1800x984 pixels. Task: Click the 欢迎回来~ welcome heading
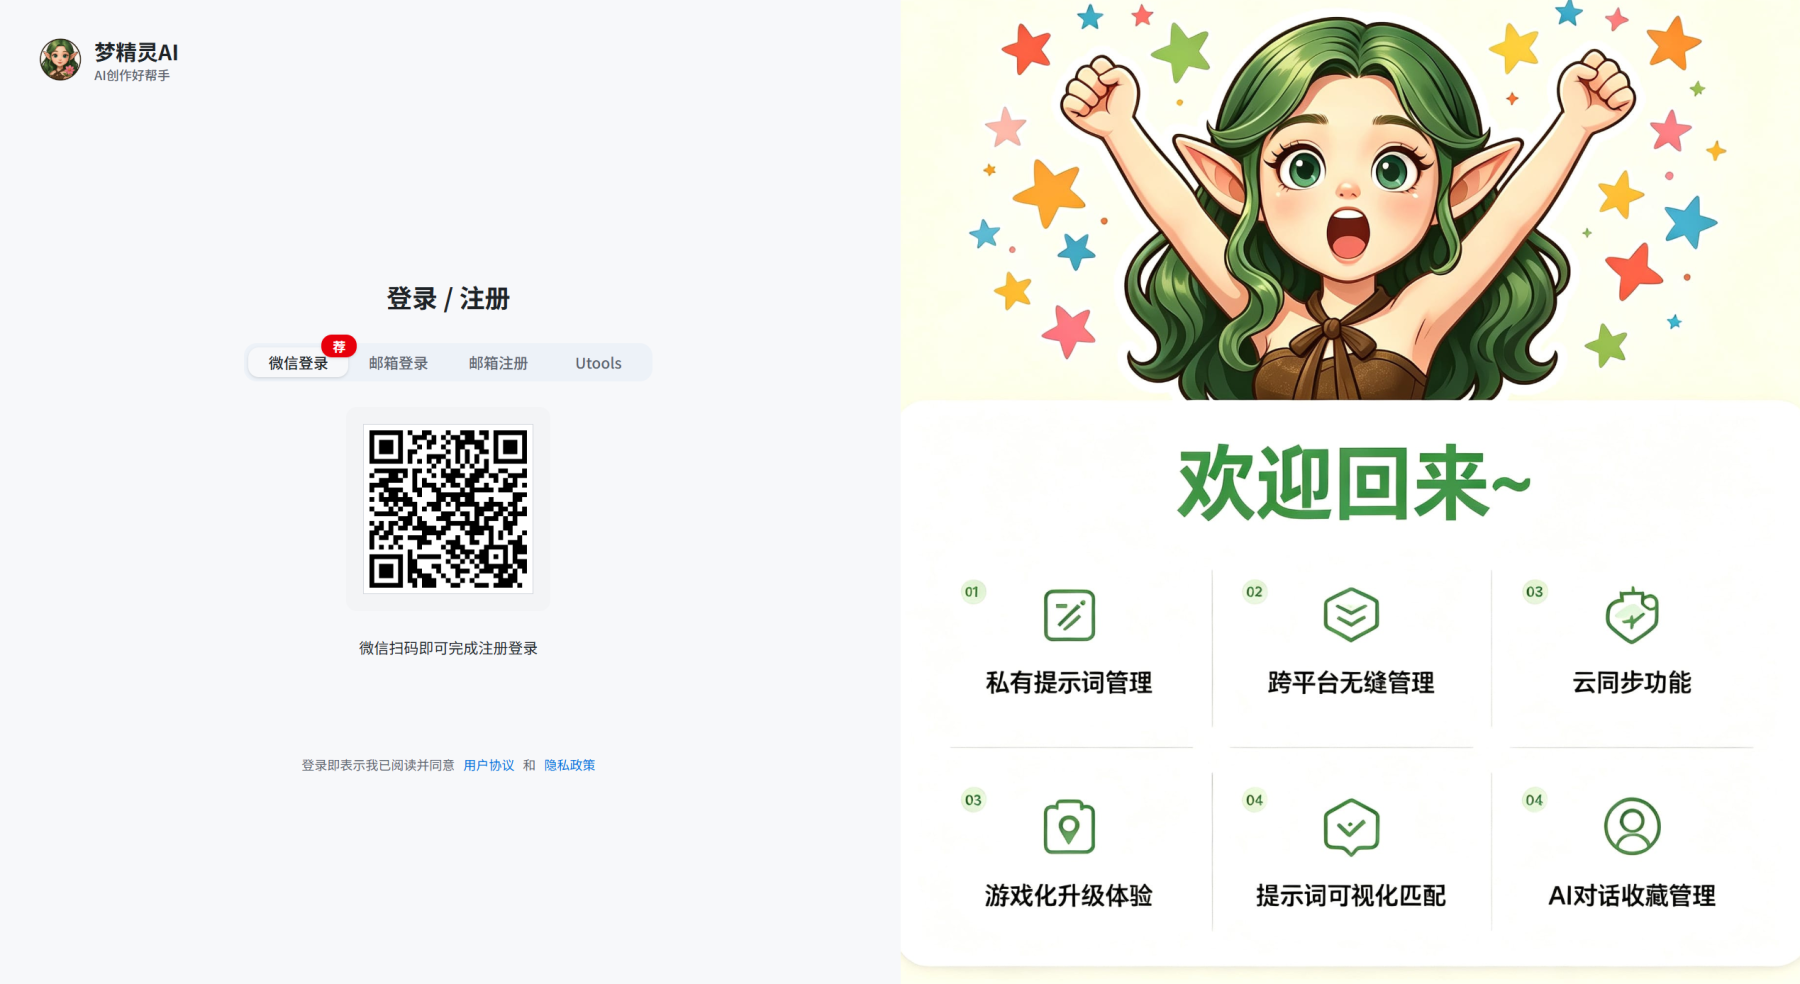coord(1354,484)
